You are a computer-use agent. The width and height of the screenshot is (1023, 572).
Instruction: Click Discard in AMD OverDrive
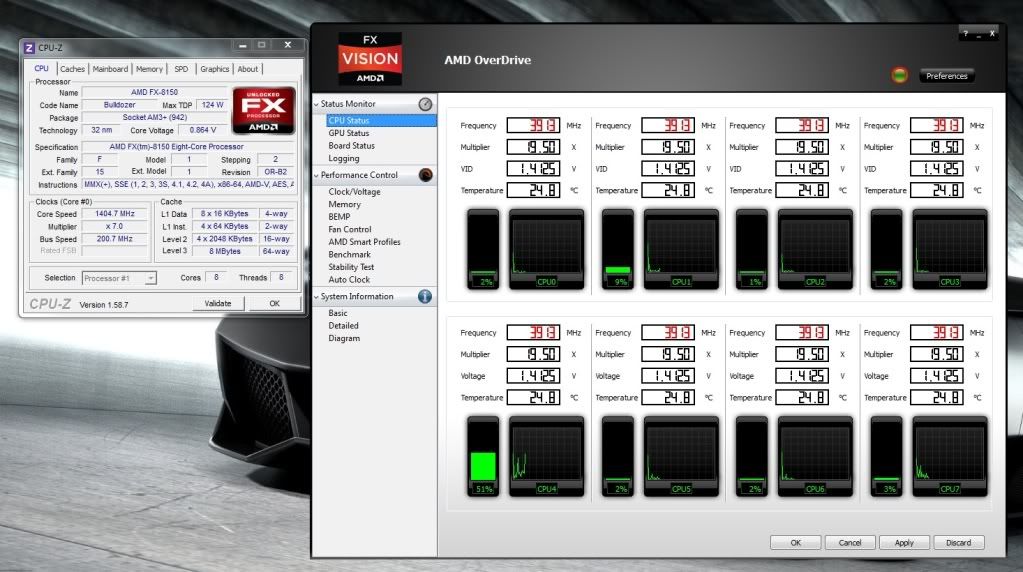[958, 543]
